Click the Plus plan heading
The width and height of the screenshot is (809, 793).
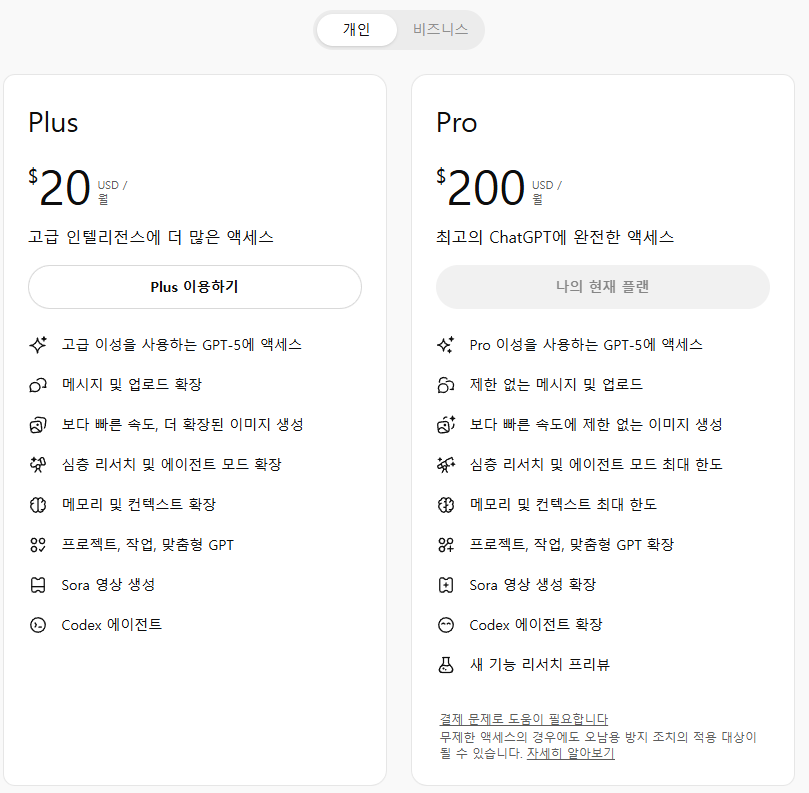coord(53,123)
